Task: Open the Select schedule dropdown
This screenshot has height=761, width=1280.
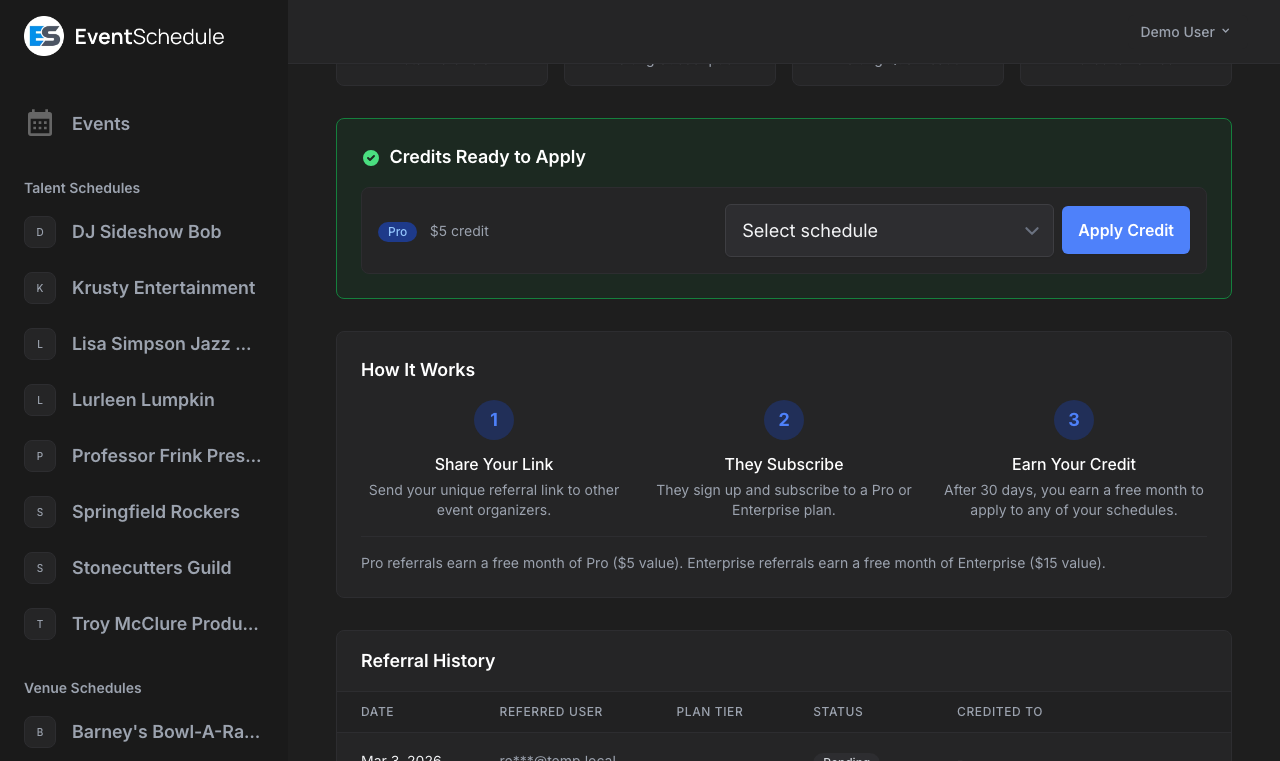Action: (889, 230)
